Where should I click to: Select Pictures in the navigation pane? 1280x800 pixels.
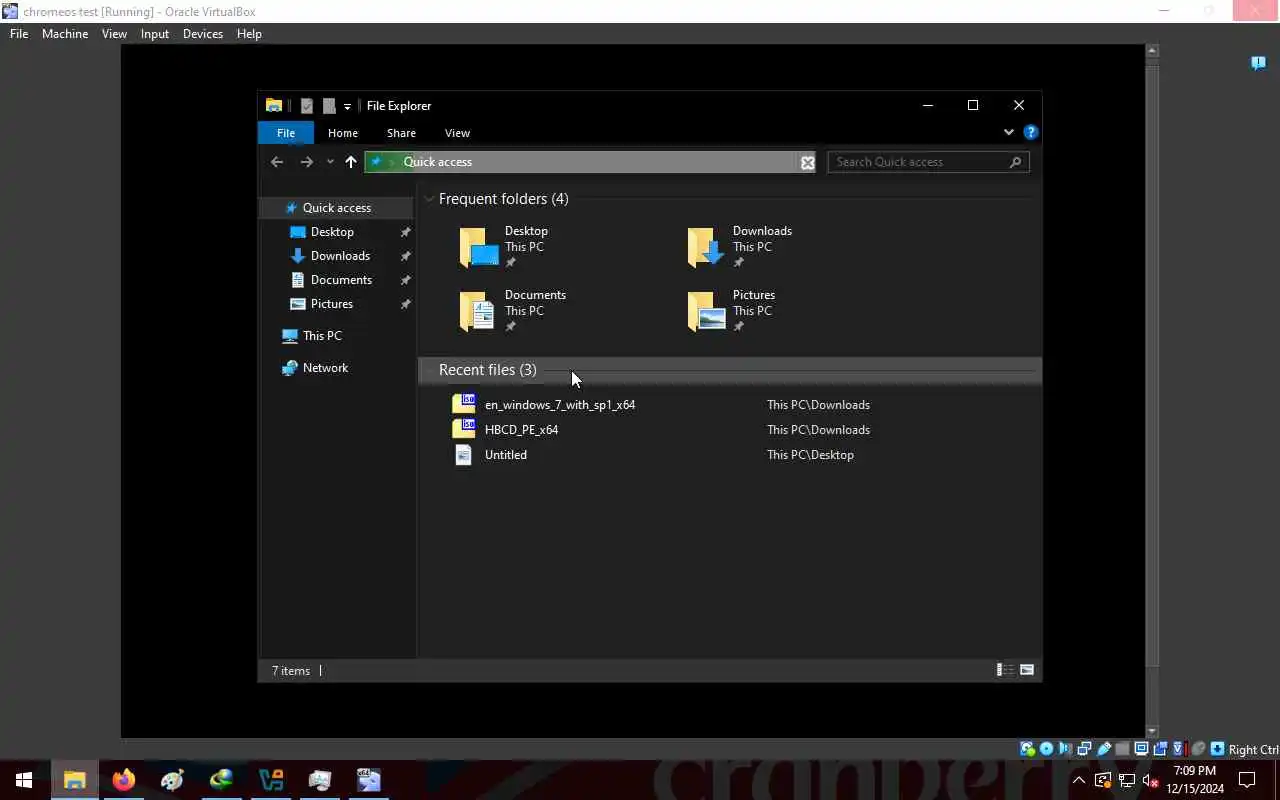tap(331, 304)
